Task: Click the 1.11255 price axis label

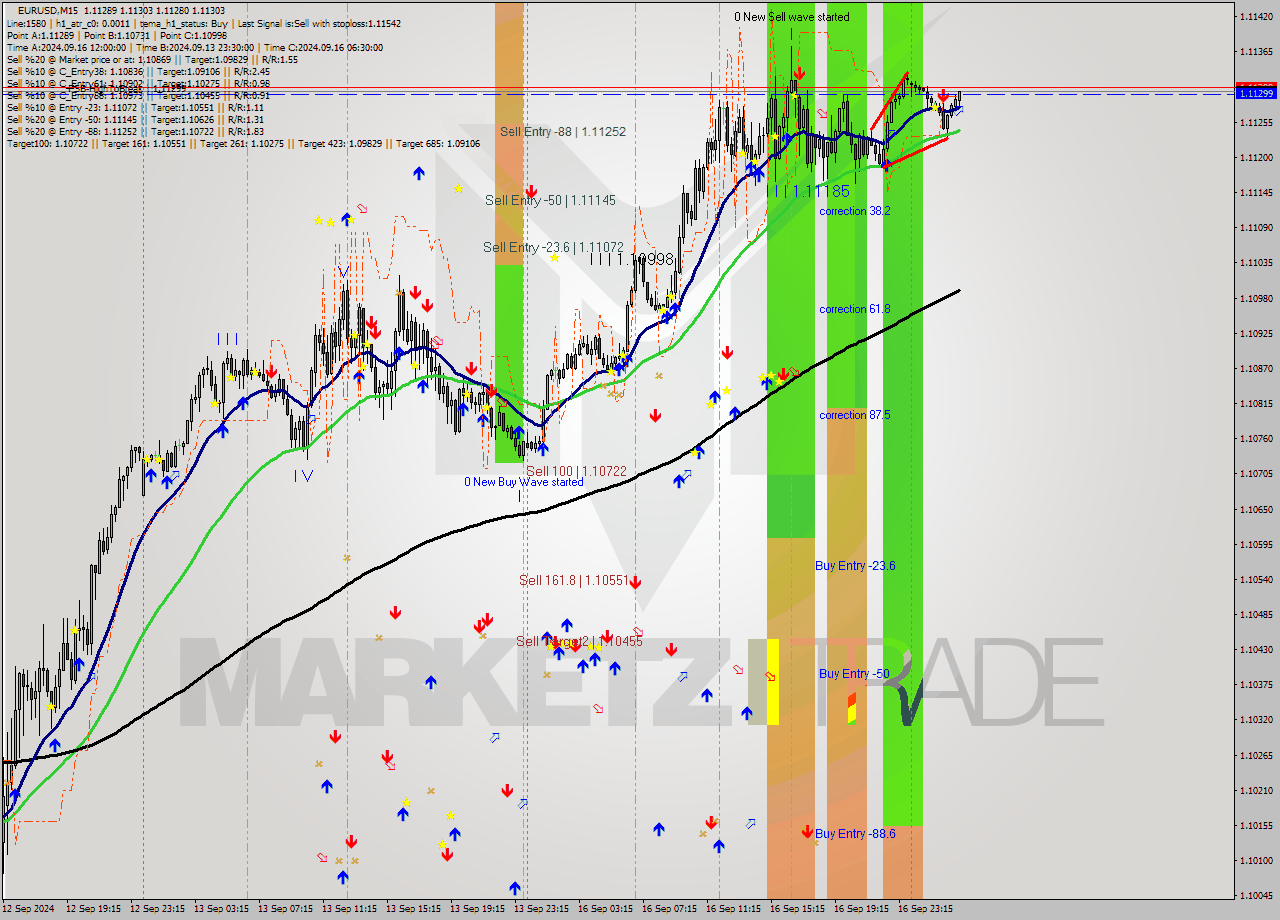Action: point(1256,122)
